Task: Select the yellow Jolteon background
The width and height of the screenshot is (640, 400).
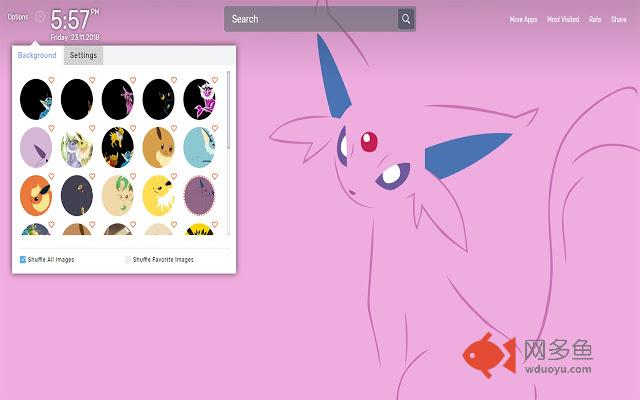Action: tap(158, 196)
